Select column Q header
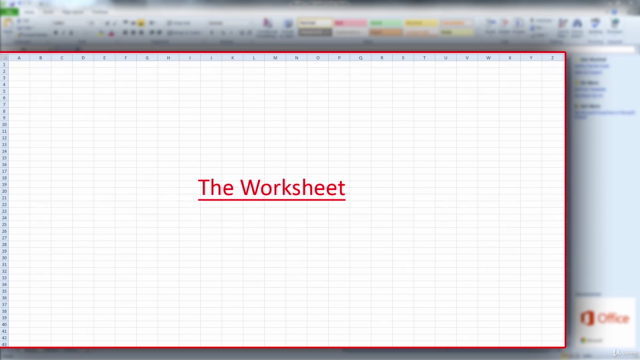Viewport: 640px width, 360px height. (x=360, y=58)
